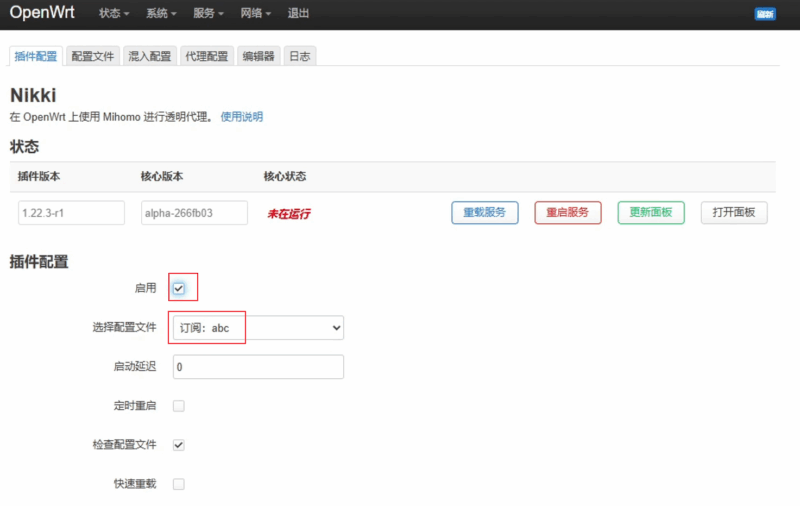Uncheck the 检查配置文件 checkbox
The width and height of the screenshot is (800, 506).
pos(179,445)
